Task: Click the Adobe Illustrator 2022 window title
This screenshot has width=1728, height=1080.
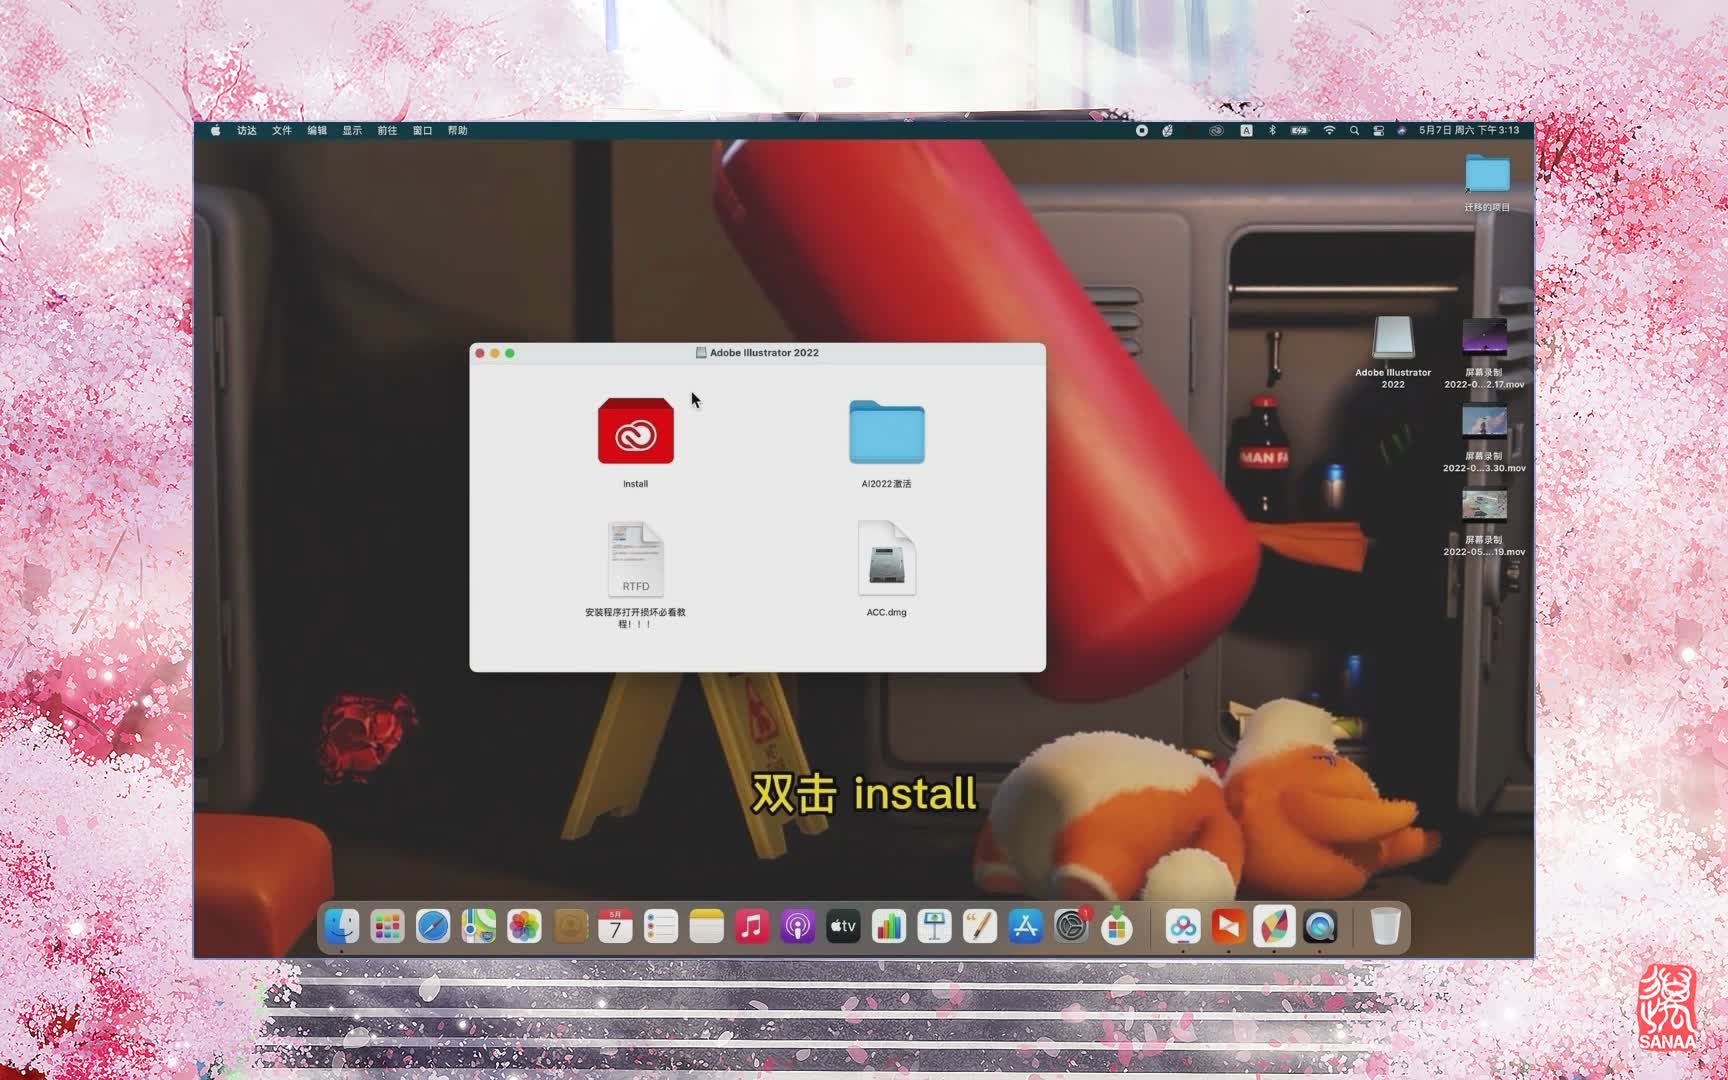Action: tap(764, 353)
